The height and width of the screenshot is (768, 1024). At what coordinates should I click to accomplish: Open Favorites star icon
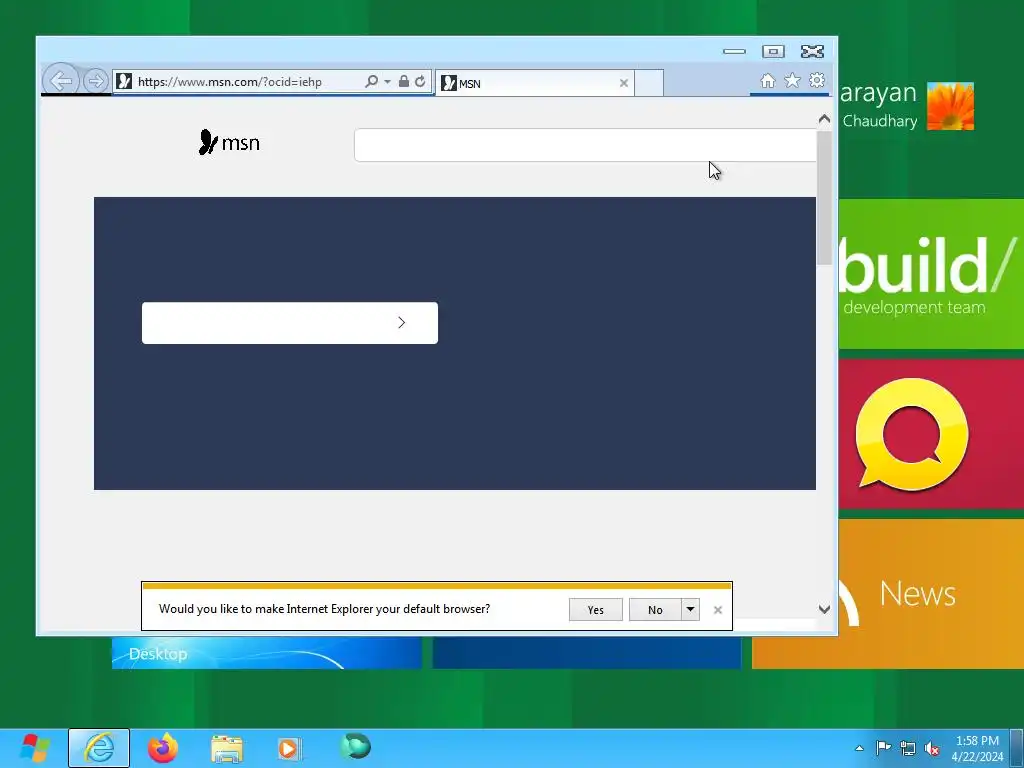792,80
